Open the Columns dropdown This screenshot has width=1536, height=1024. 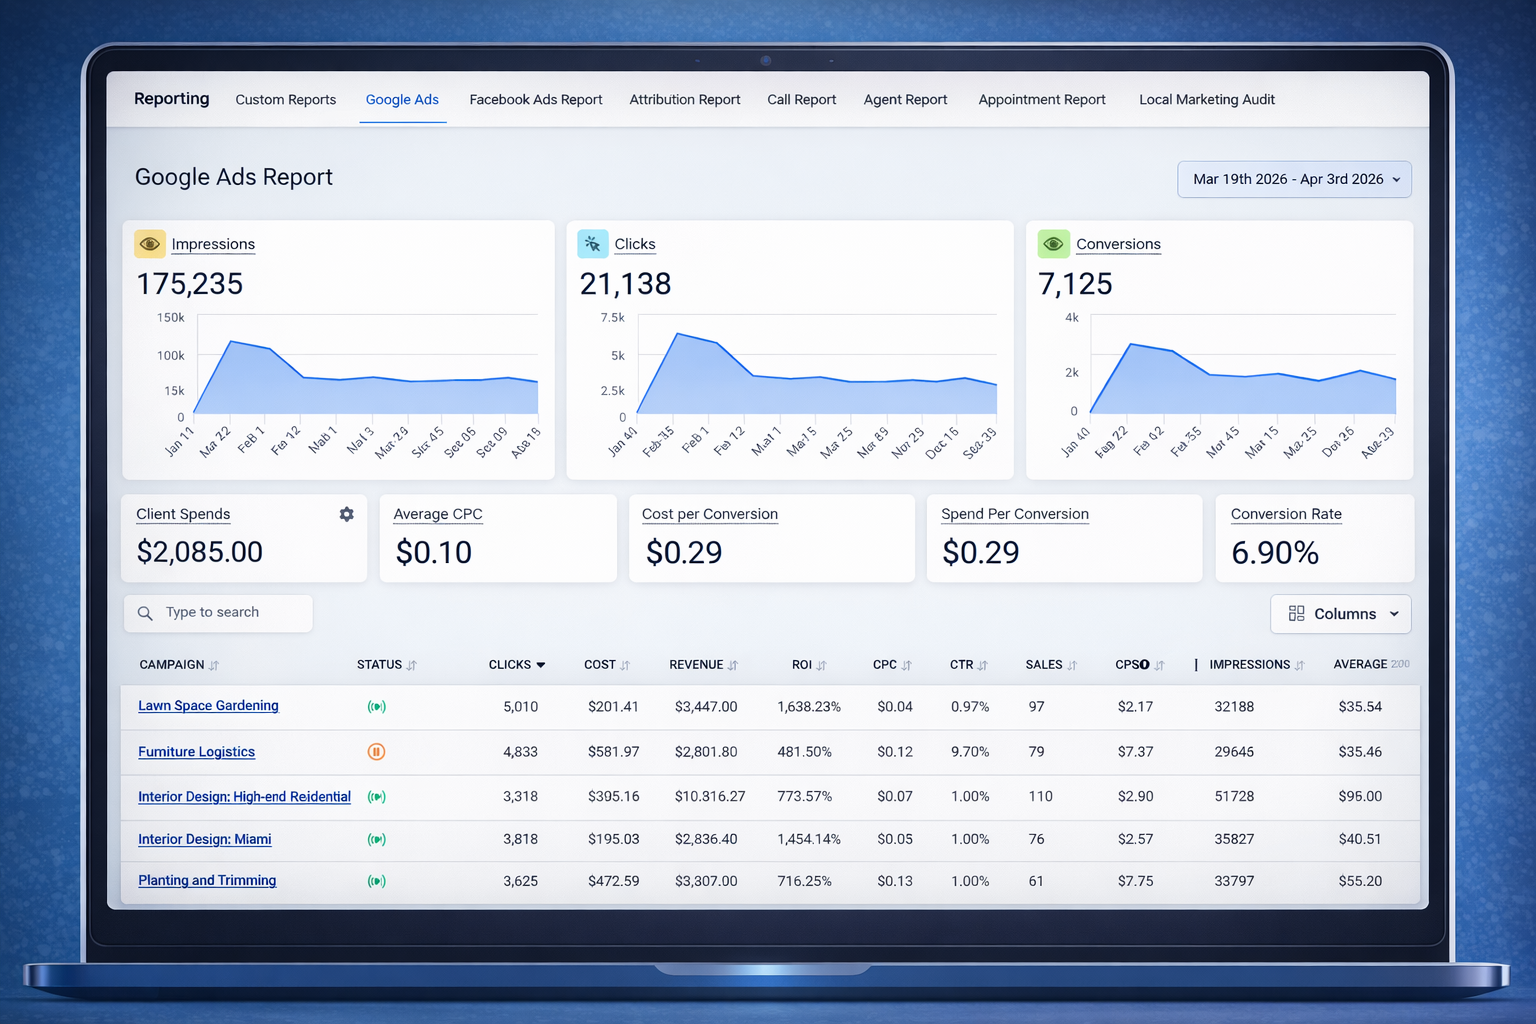1341,614
